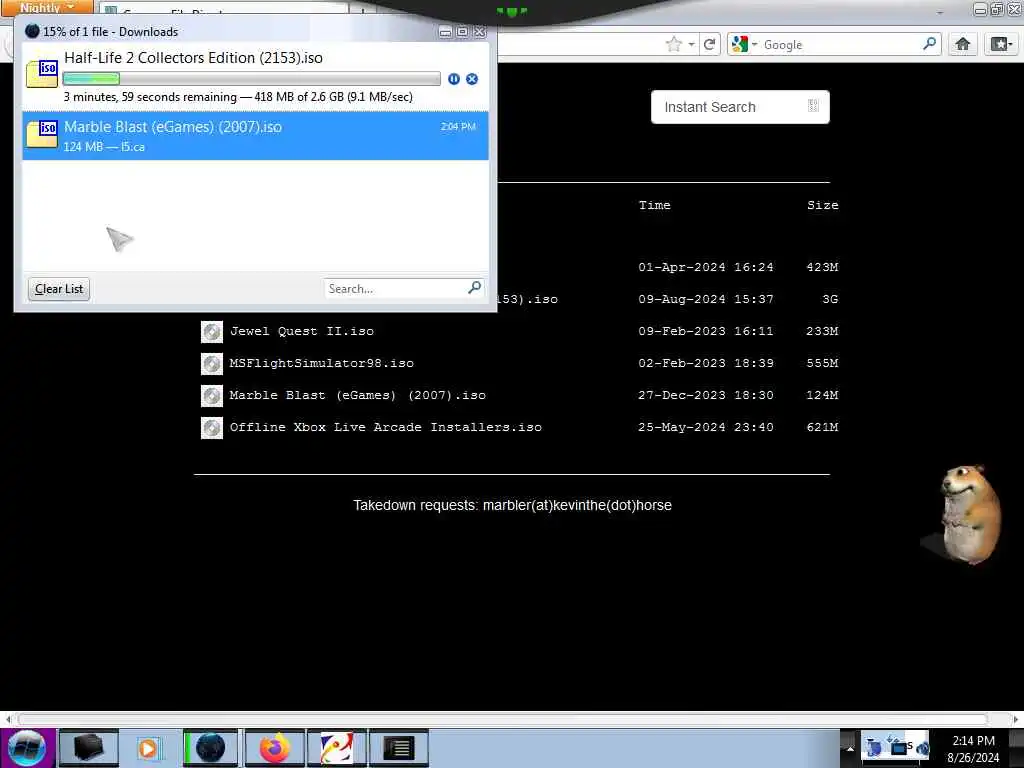Screen dimensions: 1024x768
Task: Open the tab list dropdown arrow
Action: (x=940, y=12)
